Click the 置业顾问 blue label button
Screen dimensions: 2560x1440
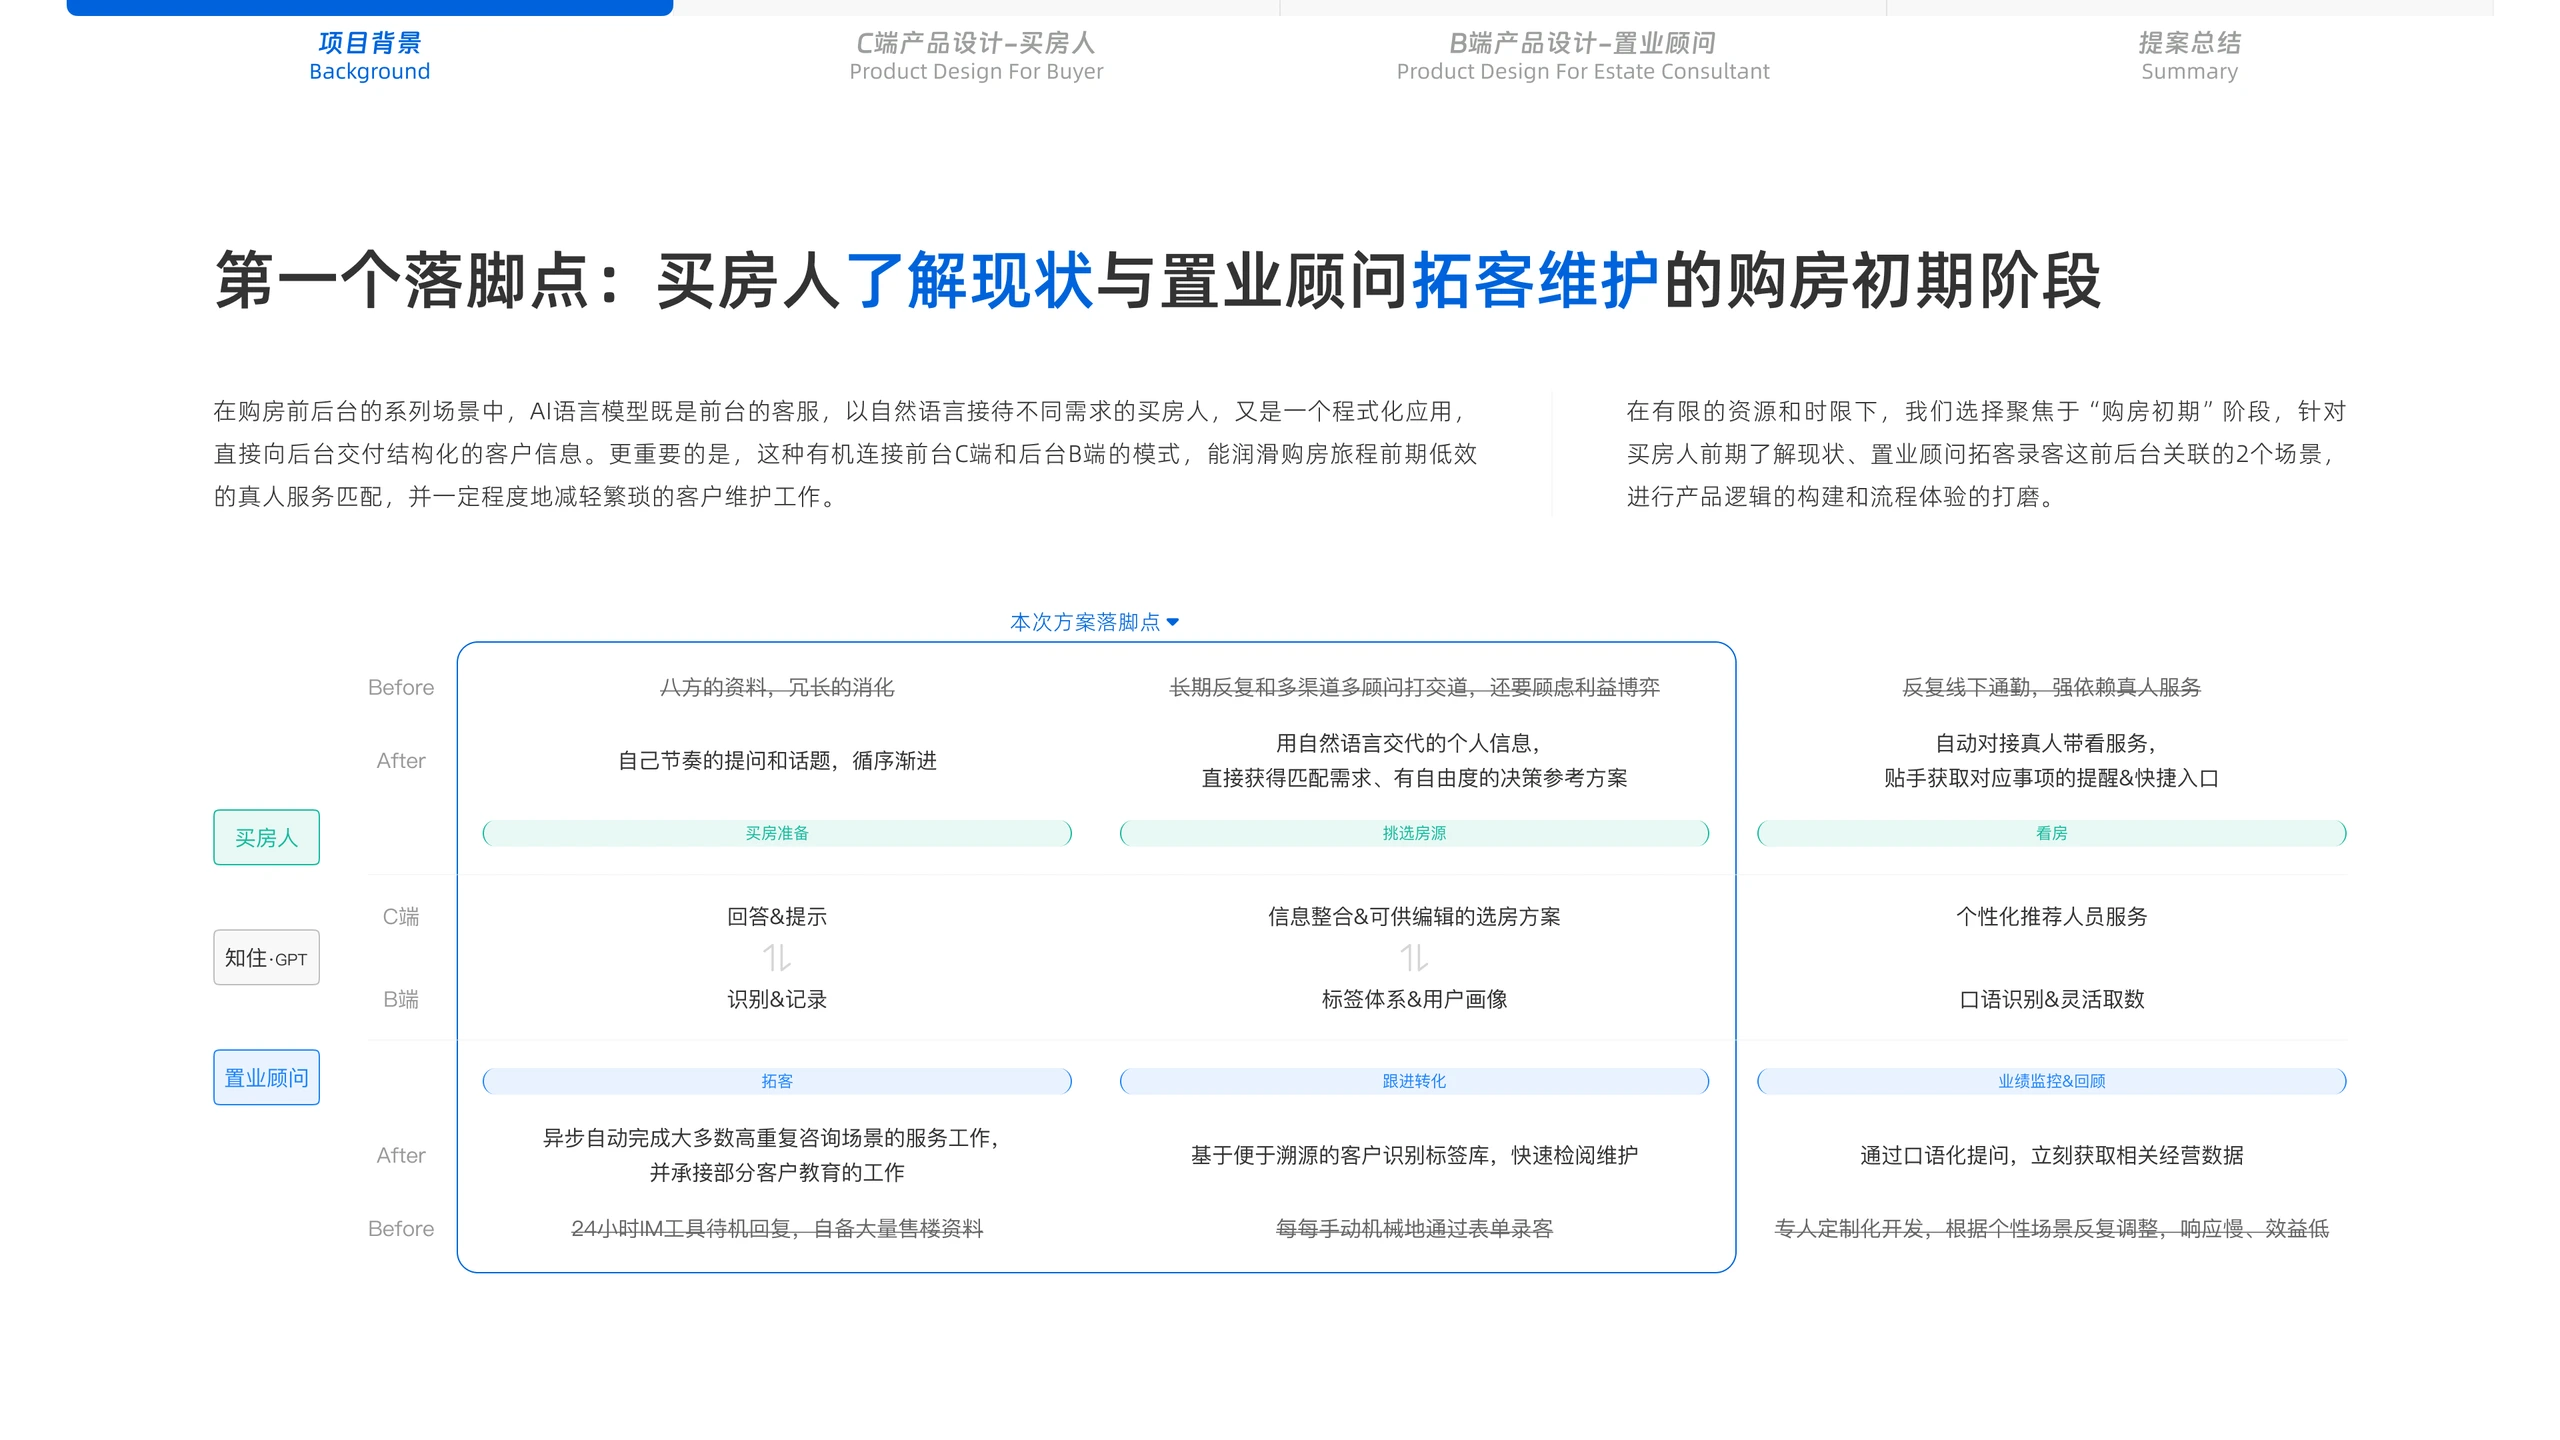266,1077
